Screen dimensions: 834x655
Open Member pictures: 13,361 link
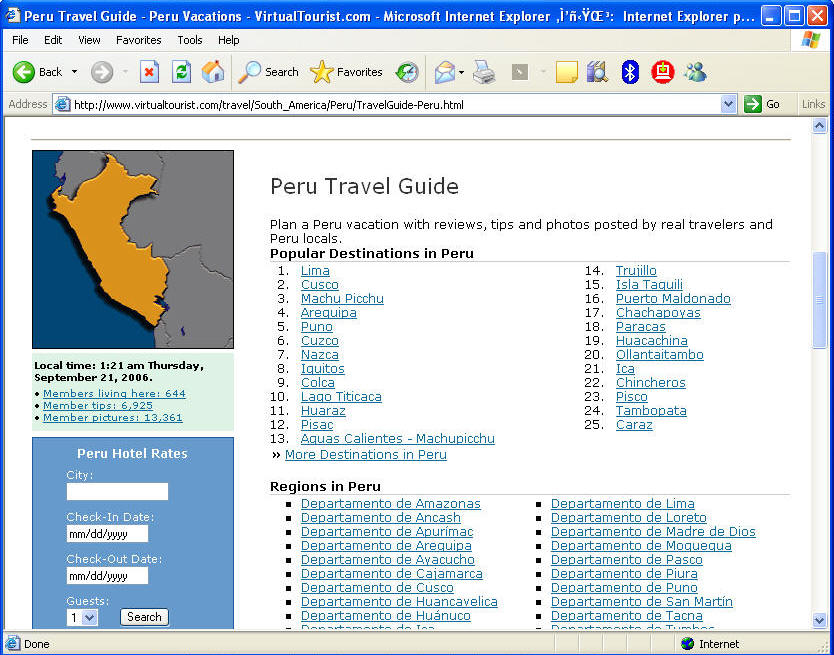pos(112,418)
